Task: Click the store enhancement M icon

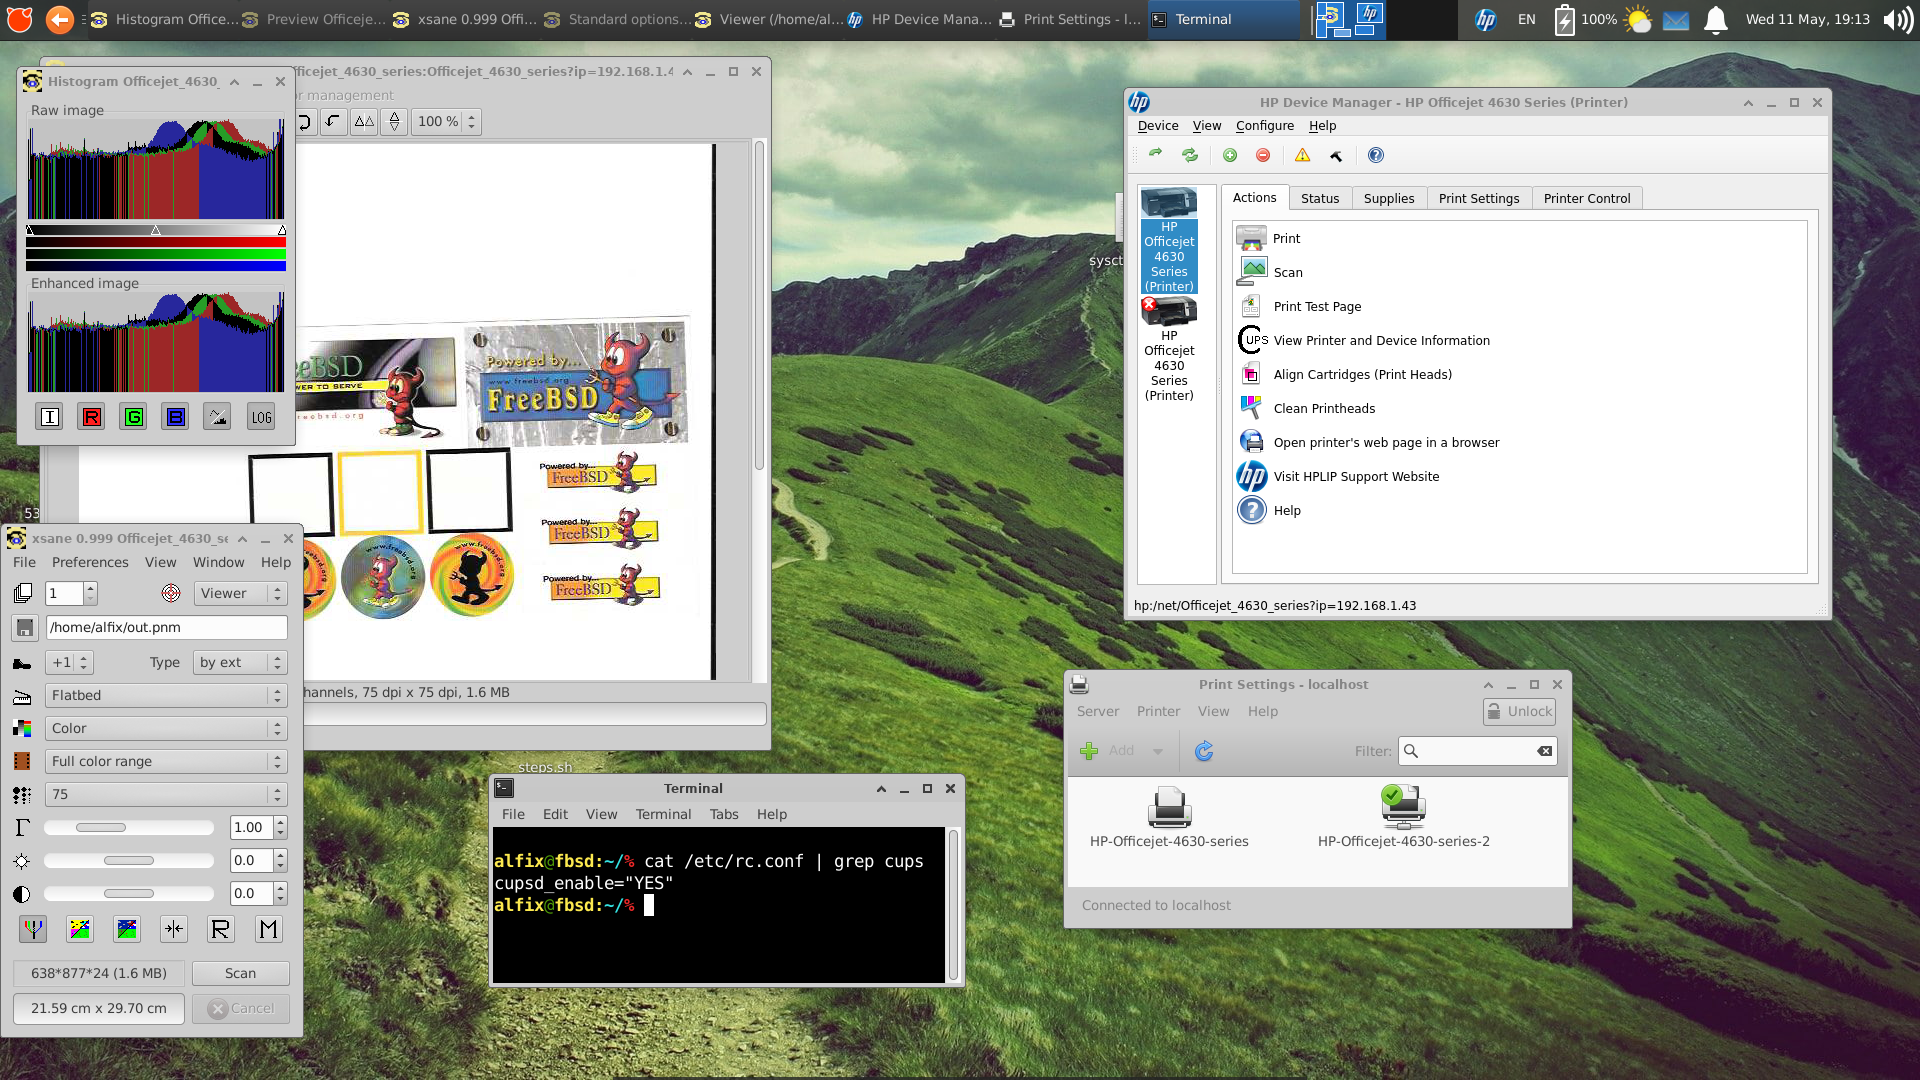Action: [x=268, y=929]
